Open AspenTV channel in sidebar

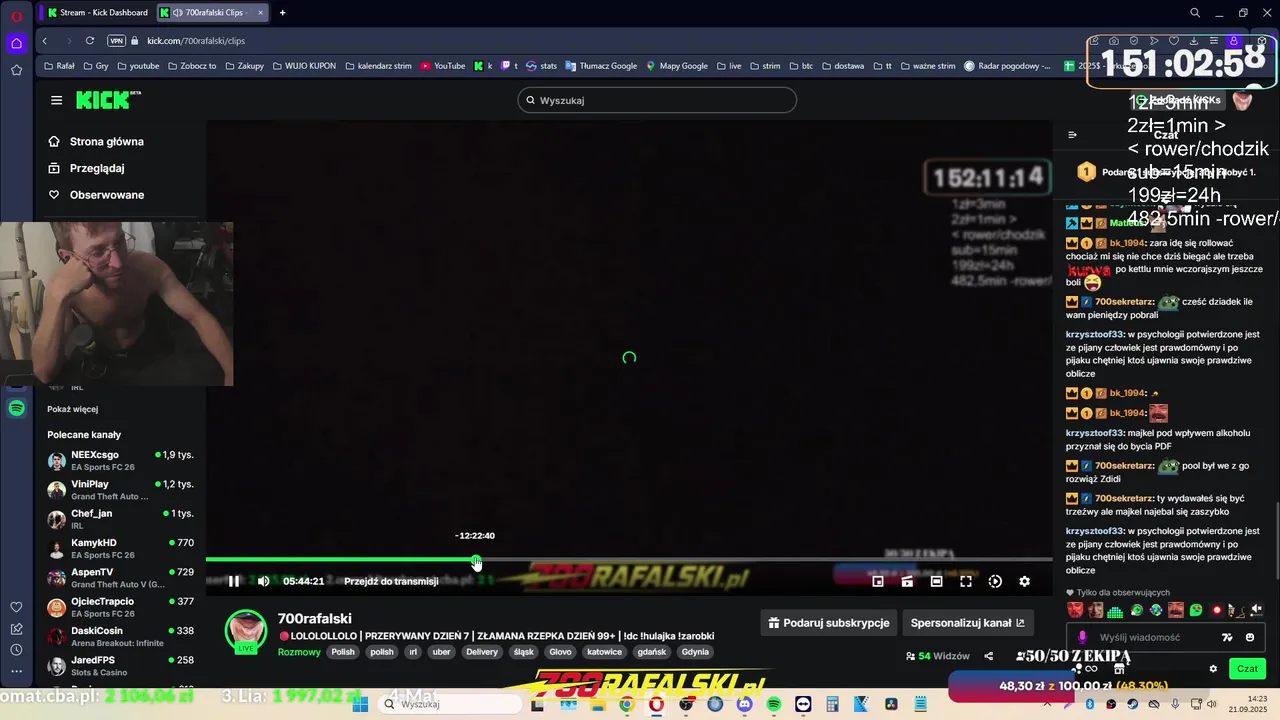[x=120, y=578]
